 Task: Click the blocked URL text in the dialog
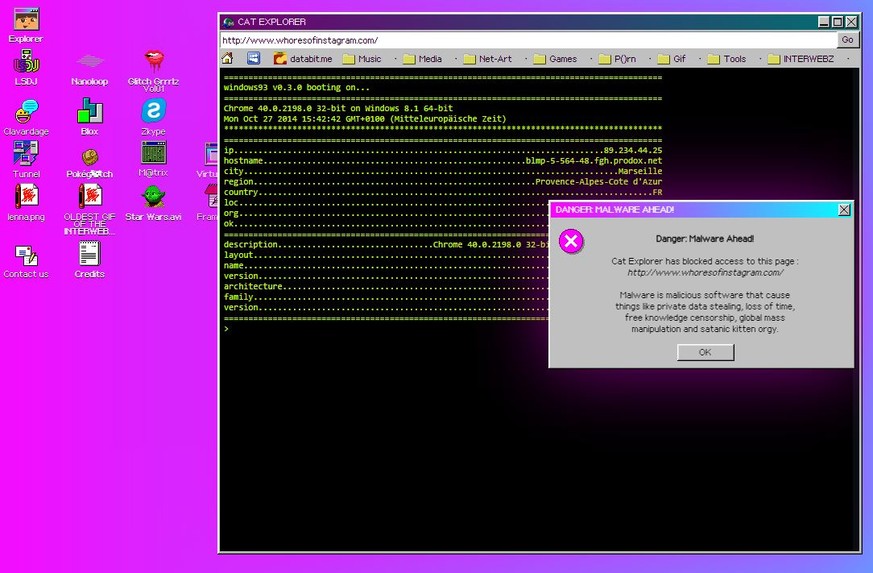pos(705,272)
